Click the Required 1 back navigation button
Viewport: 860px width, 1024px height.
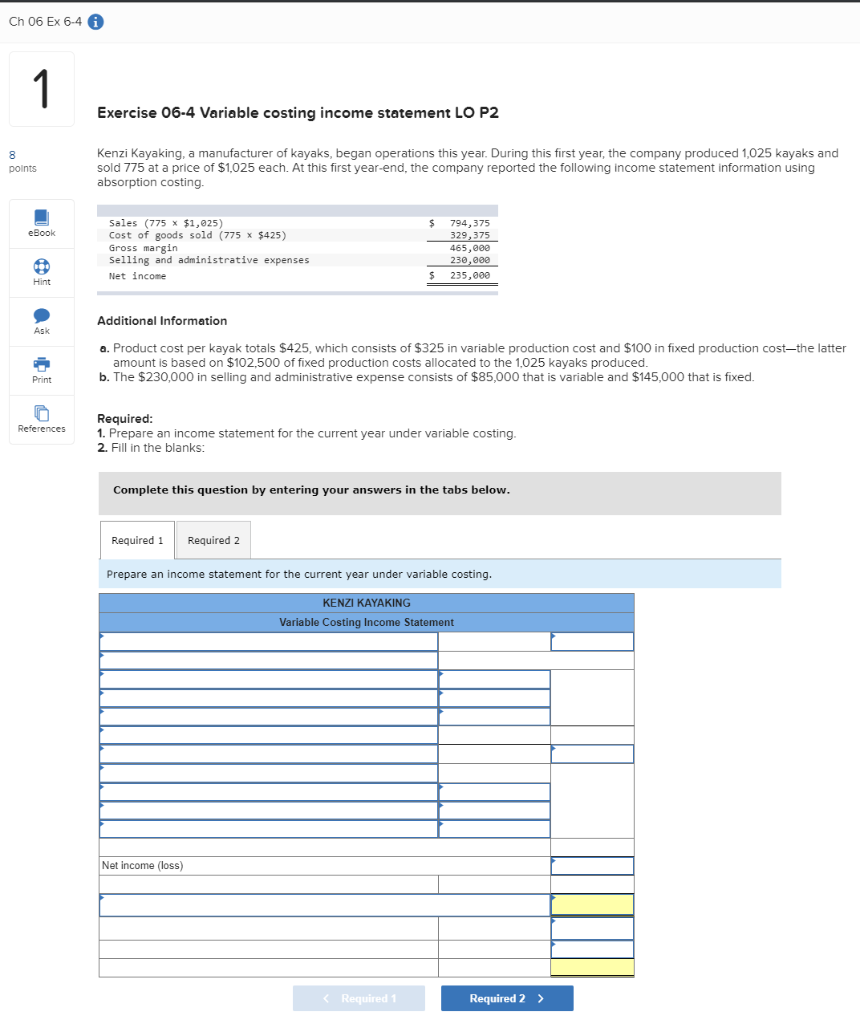coord(359,997)
